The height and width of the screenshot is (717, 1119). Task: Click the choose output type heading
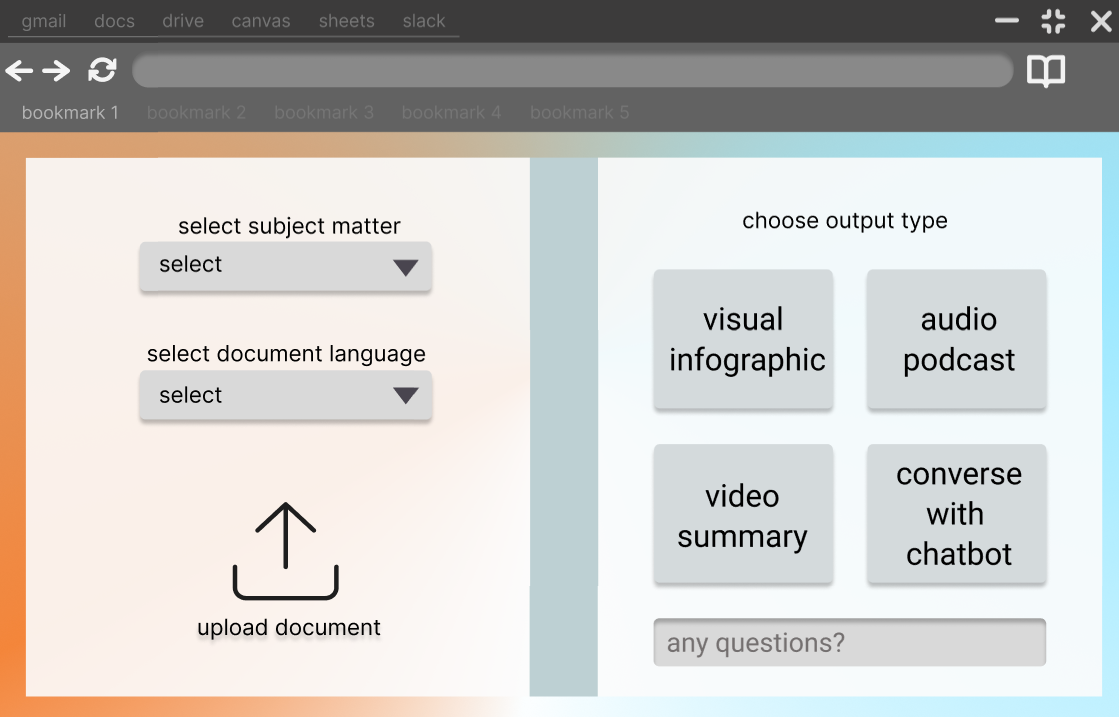844,221
